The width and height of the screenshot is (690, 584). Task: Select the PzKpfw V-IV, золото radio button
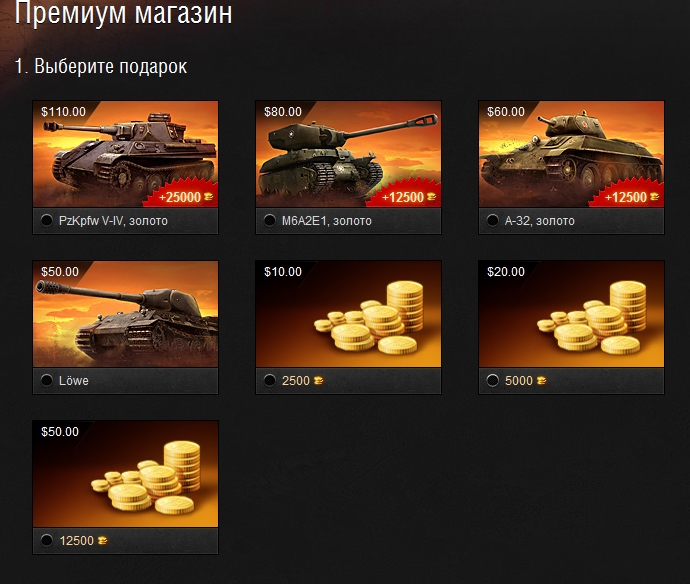click(47, 220)
